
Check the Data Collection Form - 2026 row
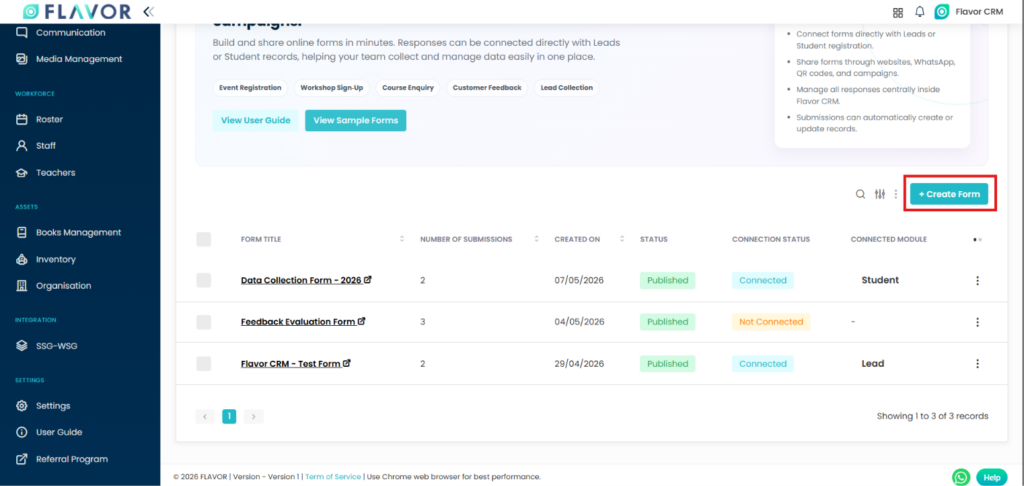click(x=204, y=280)
